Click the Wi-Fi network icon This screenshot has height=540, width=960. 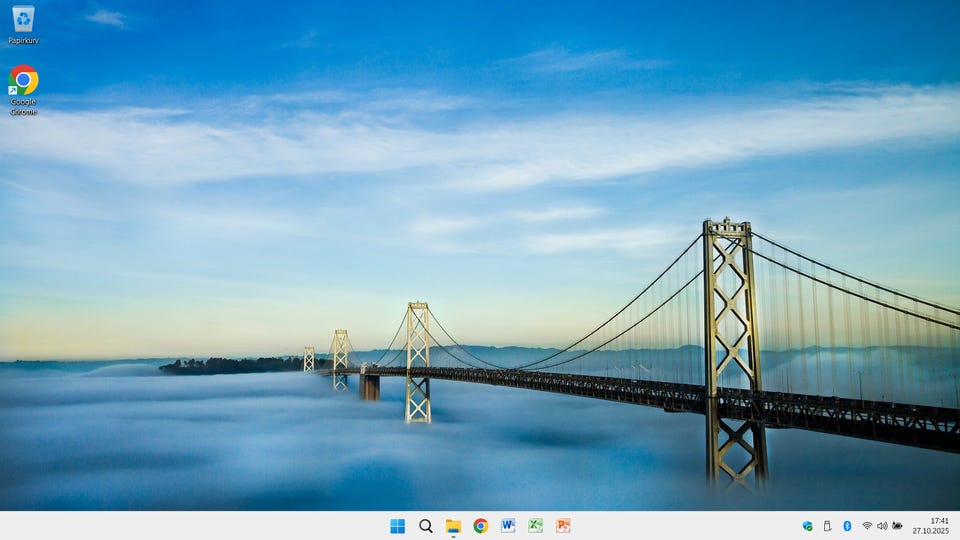(x=867, y=526)
